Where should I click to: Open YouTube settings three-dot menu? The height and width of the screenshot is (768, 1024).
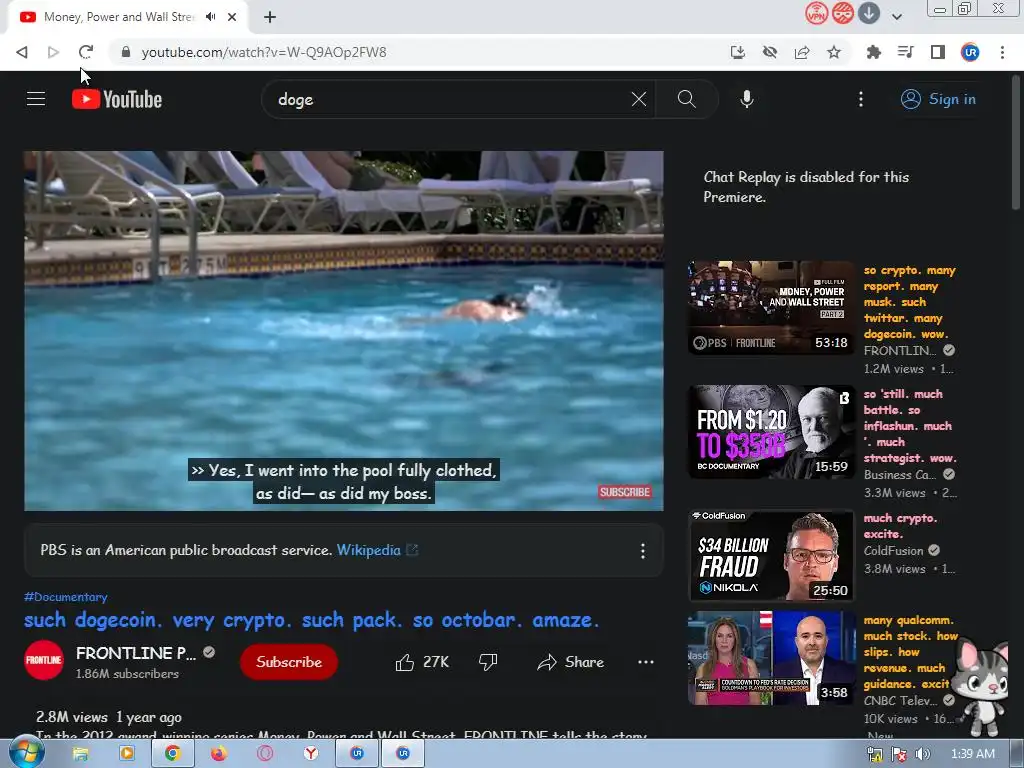pos(861,99)
